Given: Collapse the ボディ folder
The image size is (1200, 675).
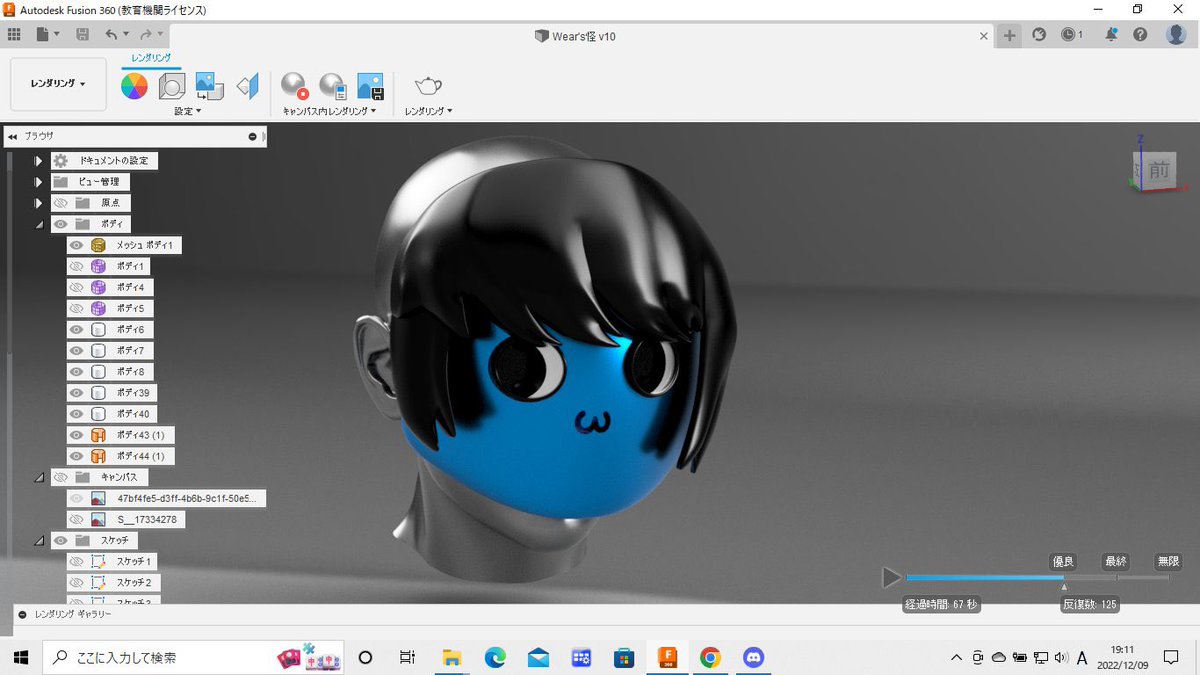Looking at the screenshot, I should (39, 225).
